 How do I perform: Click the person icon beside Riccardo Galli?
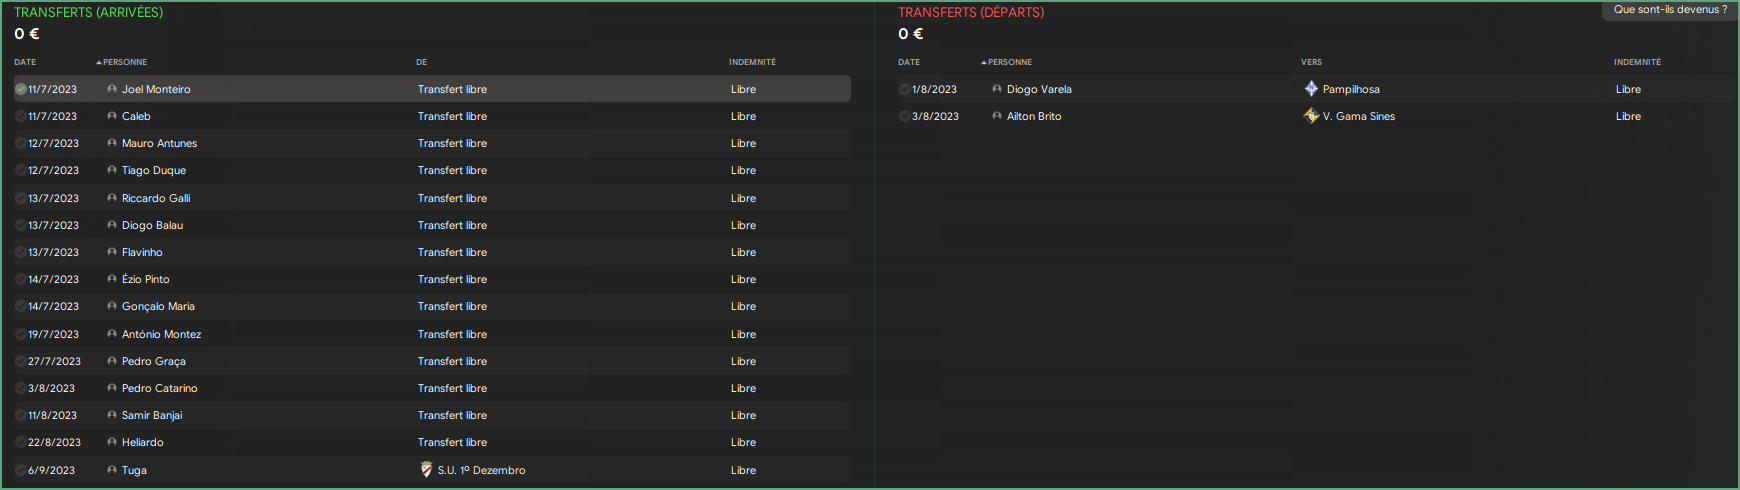[112, 198]
